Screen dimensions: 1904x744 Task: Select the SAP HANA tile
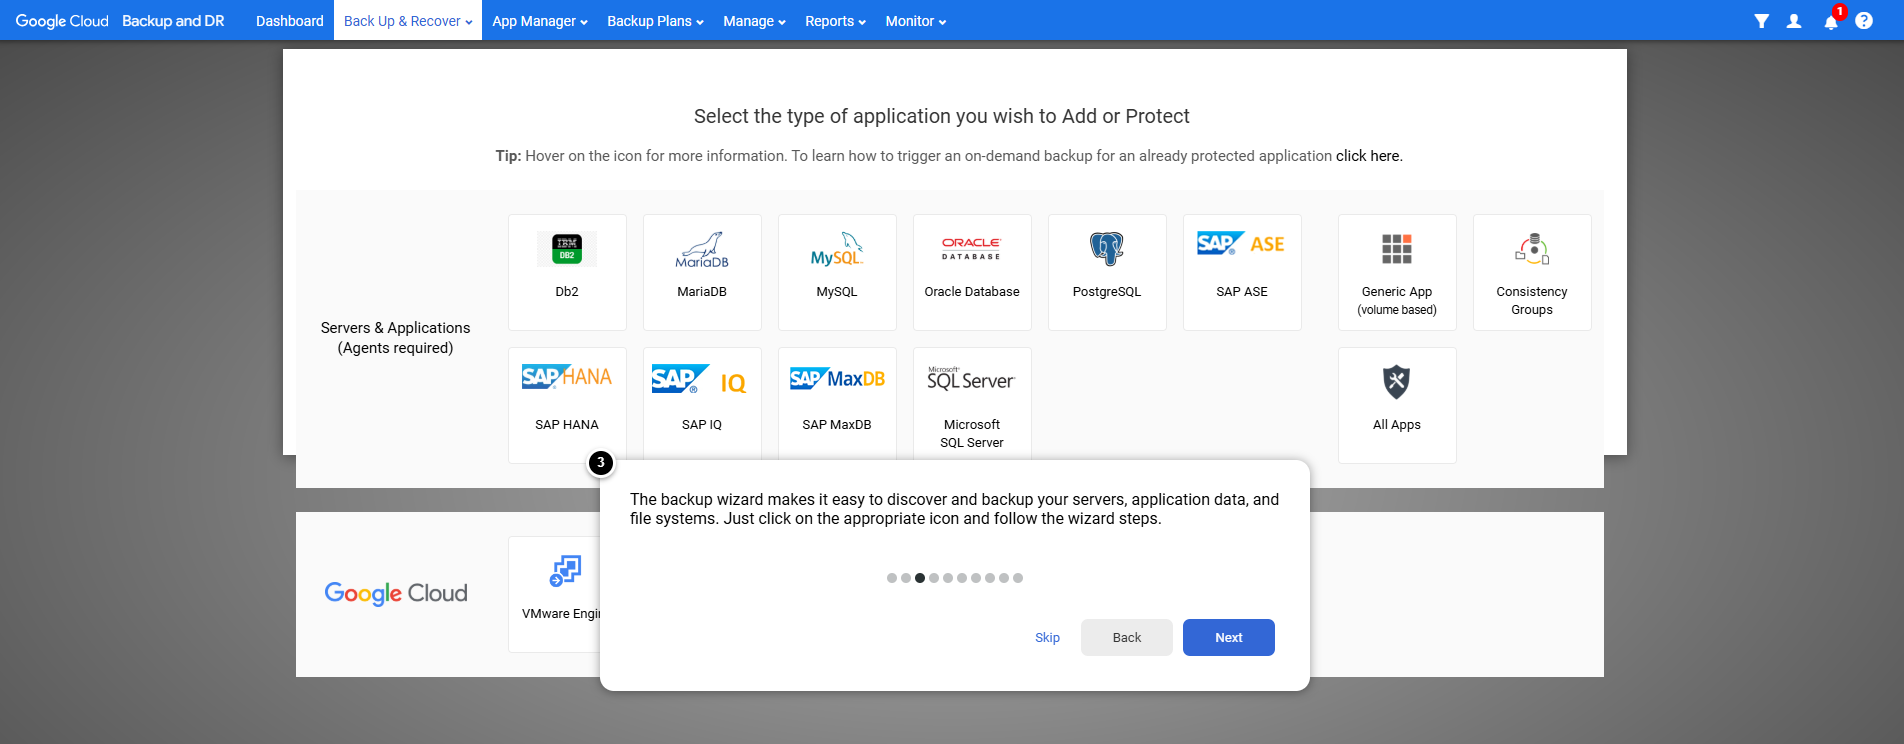point(567,403)
